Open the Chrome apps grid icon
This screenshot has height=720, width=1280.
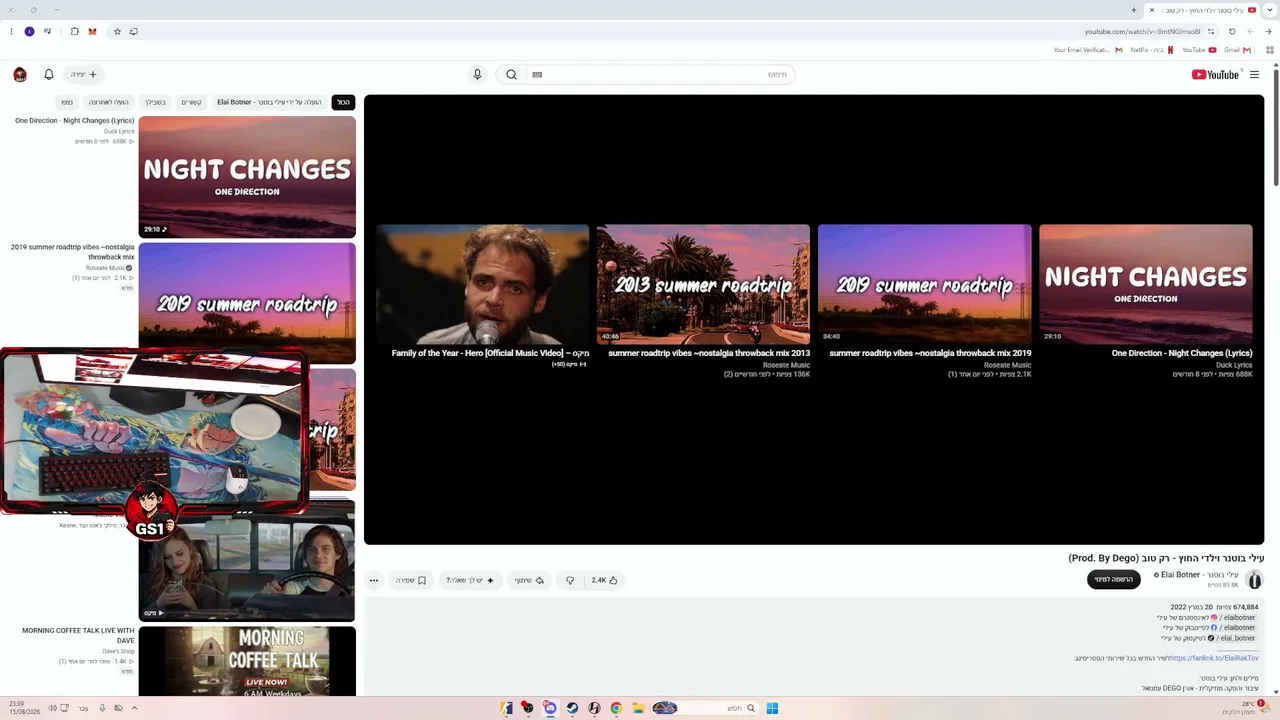coord(1270,50)
